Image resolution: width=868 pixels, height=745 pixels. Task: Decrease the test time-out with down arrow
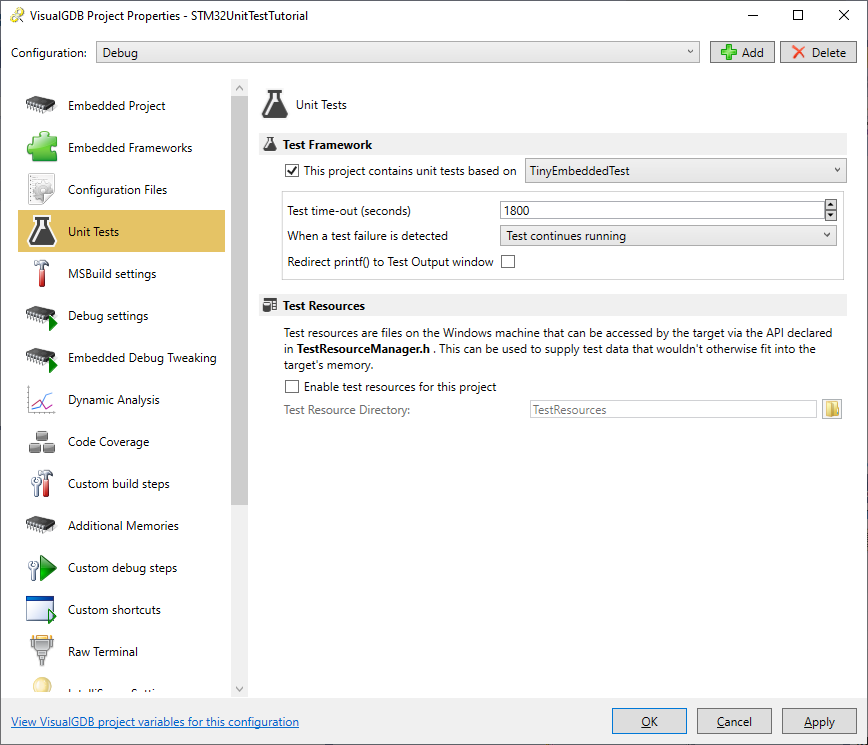(830, 215)
